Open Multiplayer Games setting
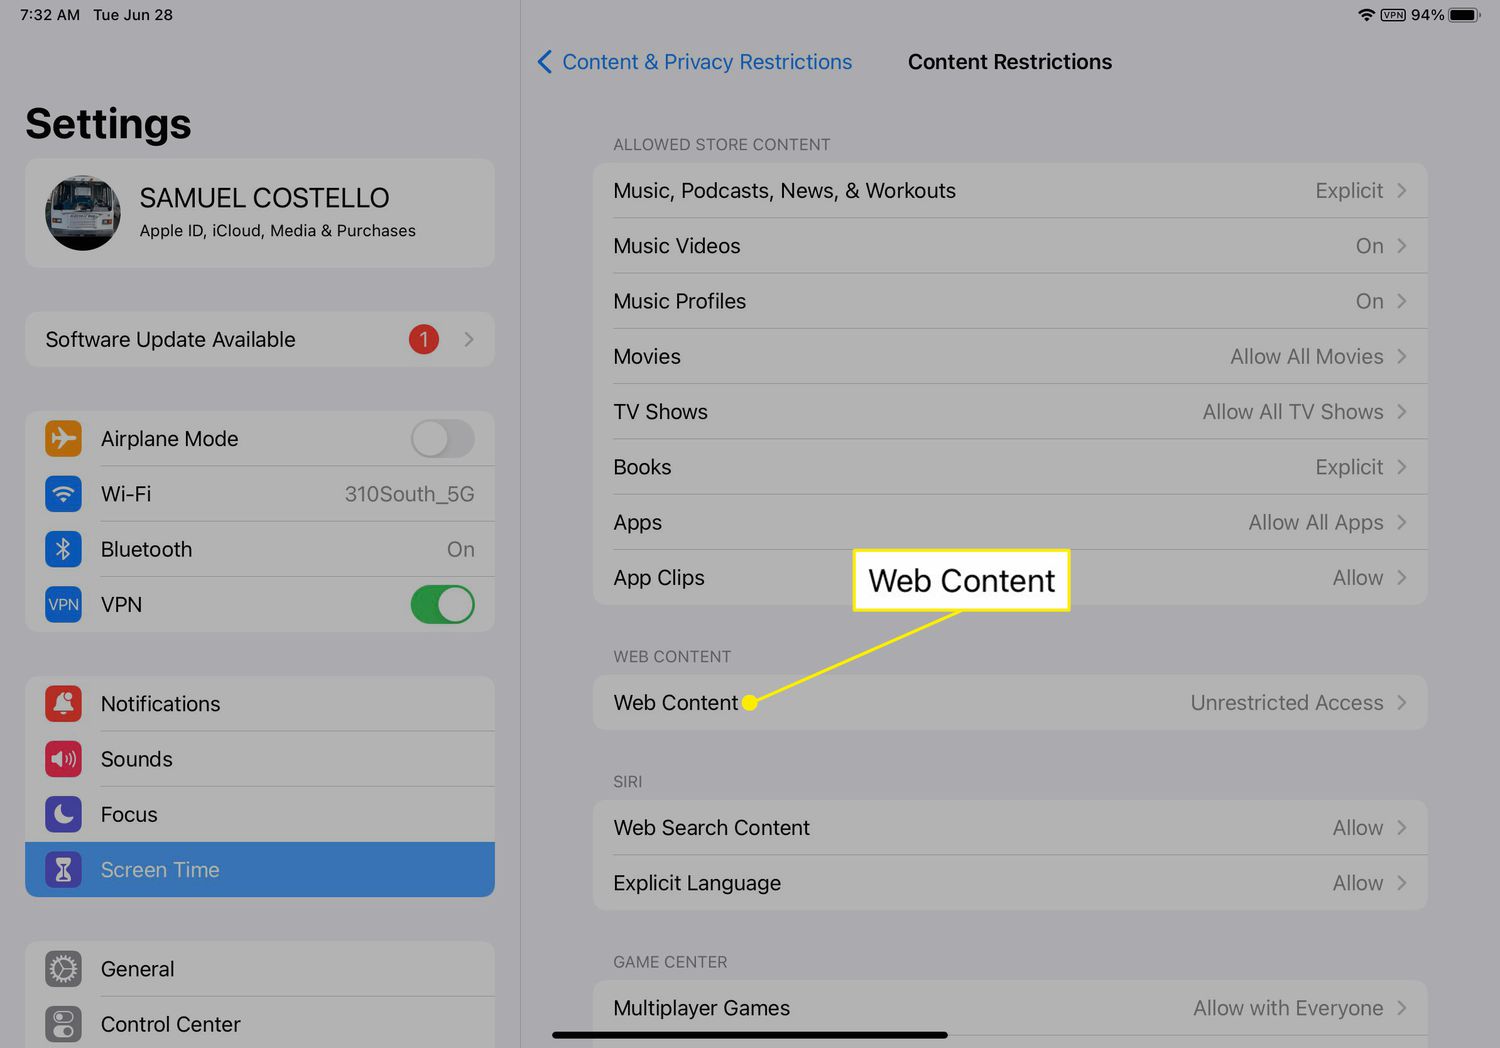This screenshot has width=1500, height=1048. click(x=1009, y=1008)
